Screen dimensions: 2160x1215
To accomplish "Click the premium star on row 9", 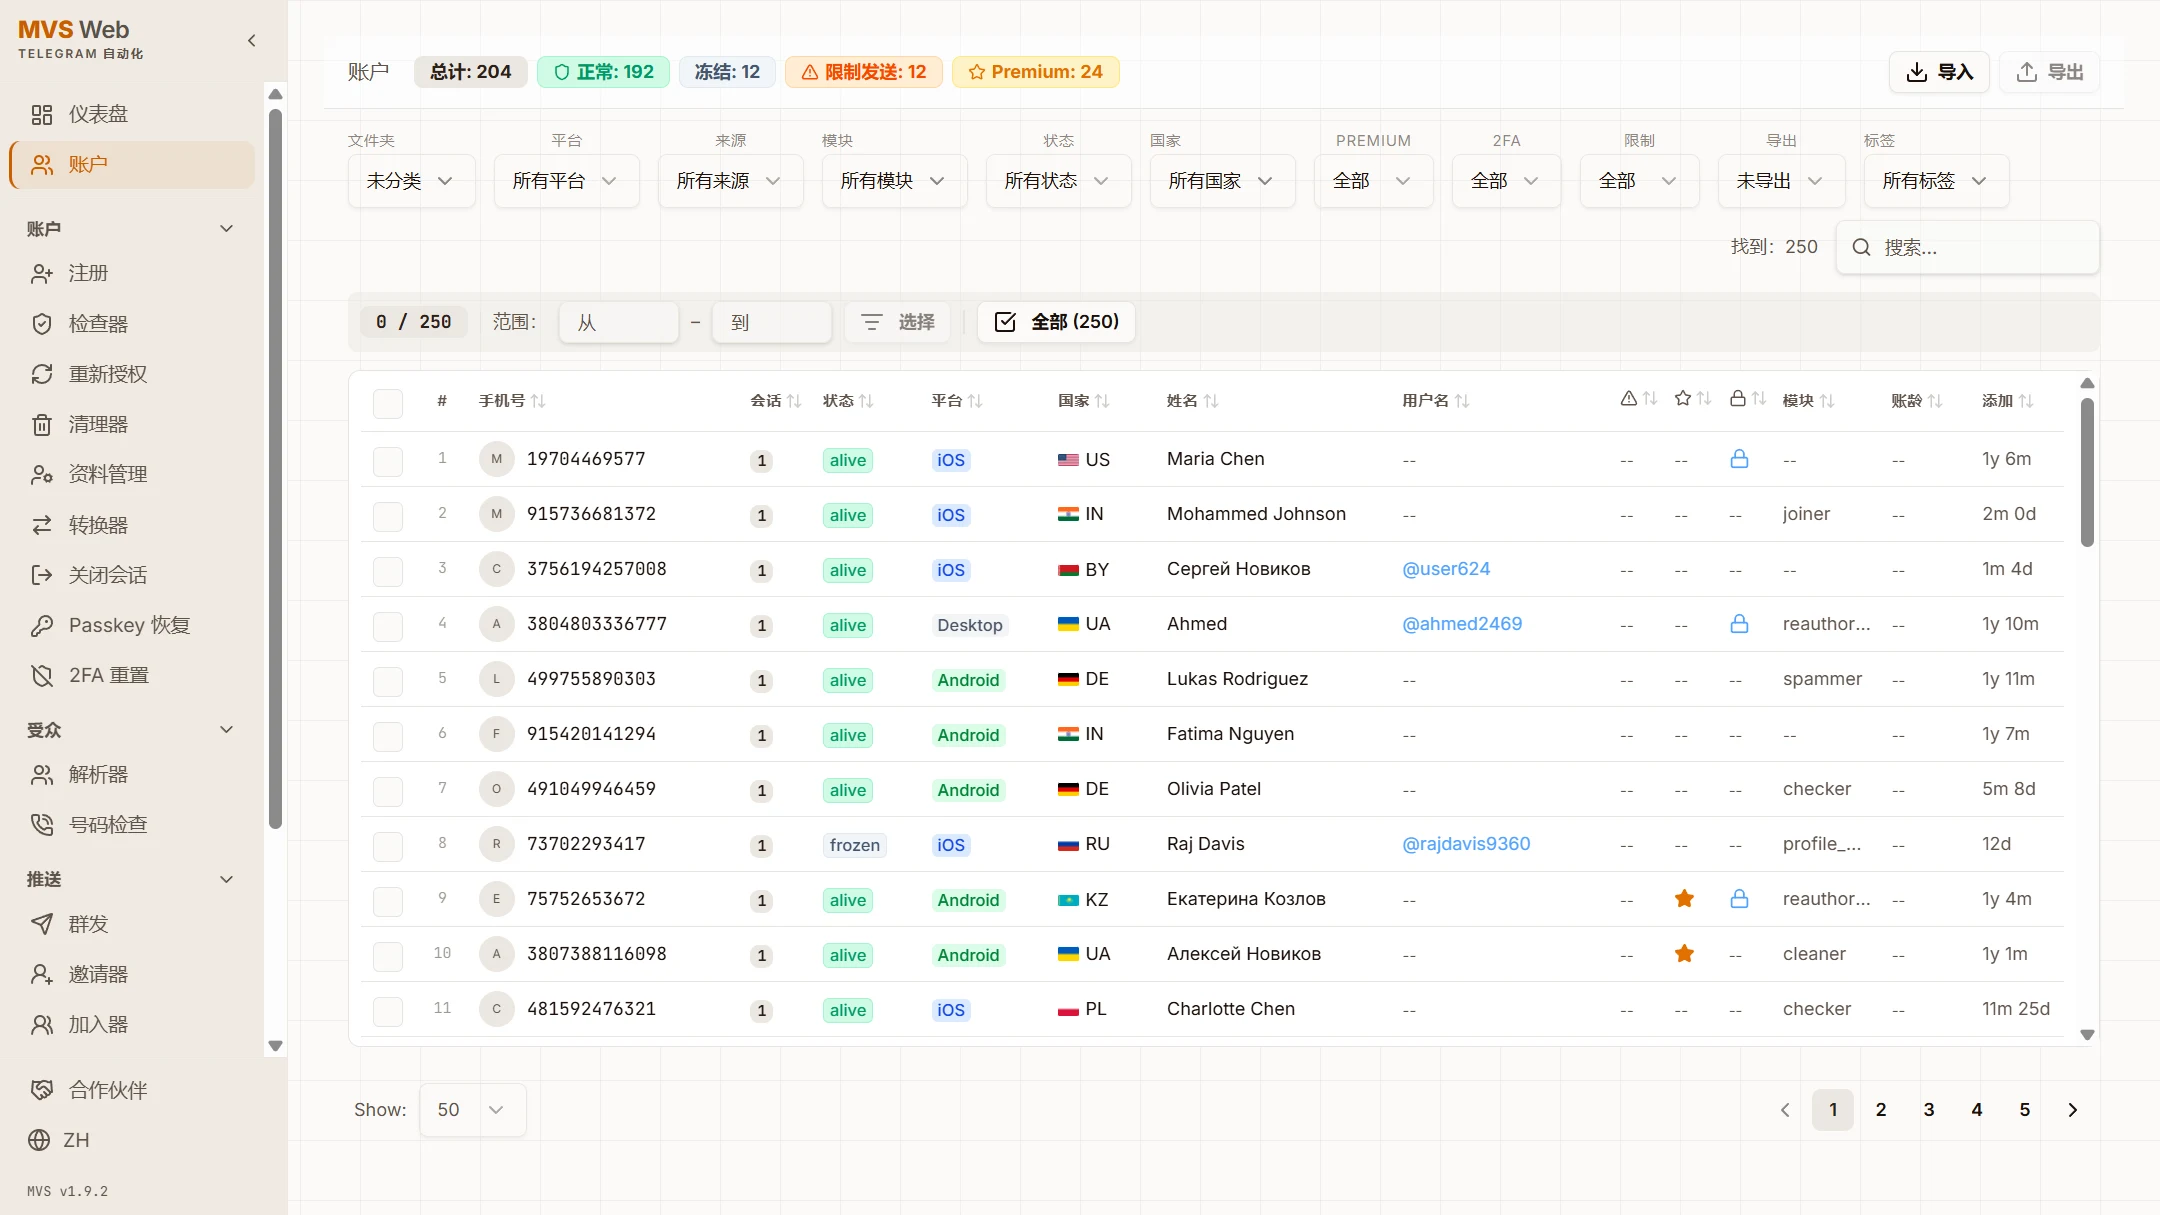I will [1684, 899].
